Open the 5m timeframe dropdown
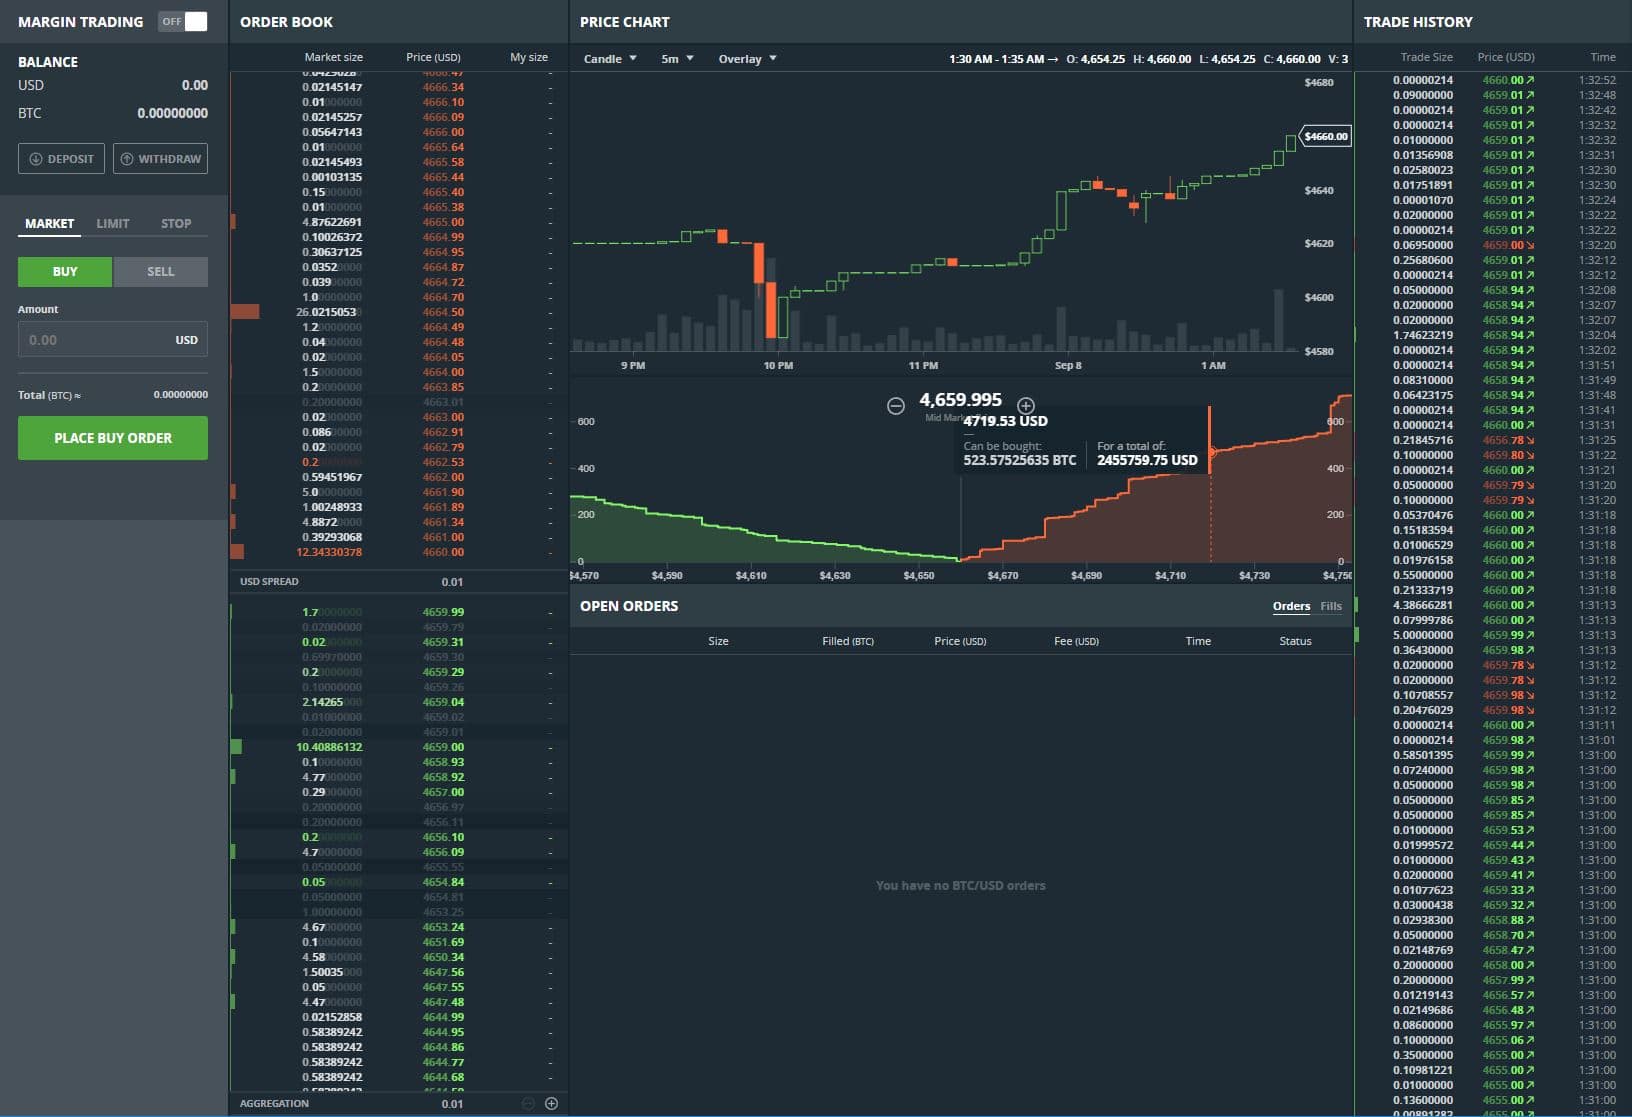The image size is (1632, 1117). 676,59
